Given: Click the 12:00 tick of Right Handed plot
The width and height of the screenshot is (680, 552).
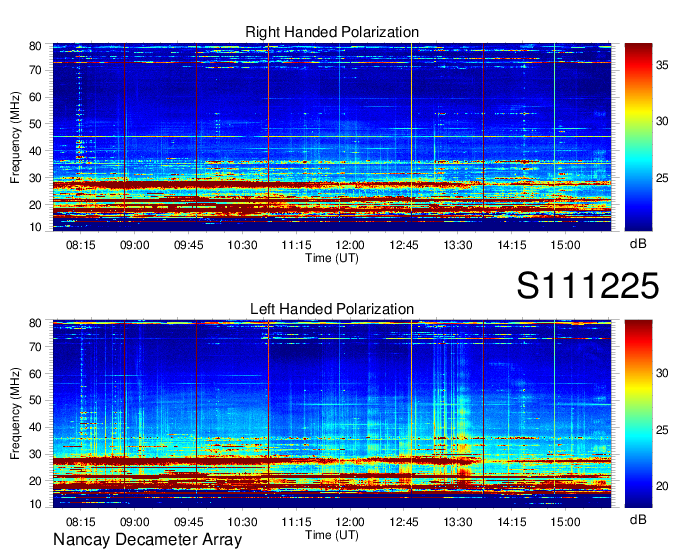Looking at the screenshot, I should (350, 245).
